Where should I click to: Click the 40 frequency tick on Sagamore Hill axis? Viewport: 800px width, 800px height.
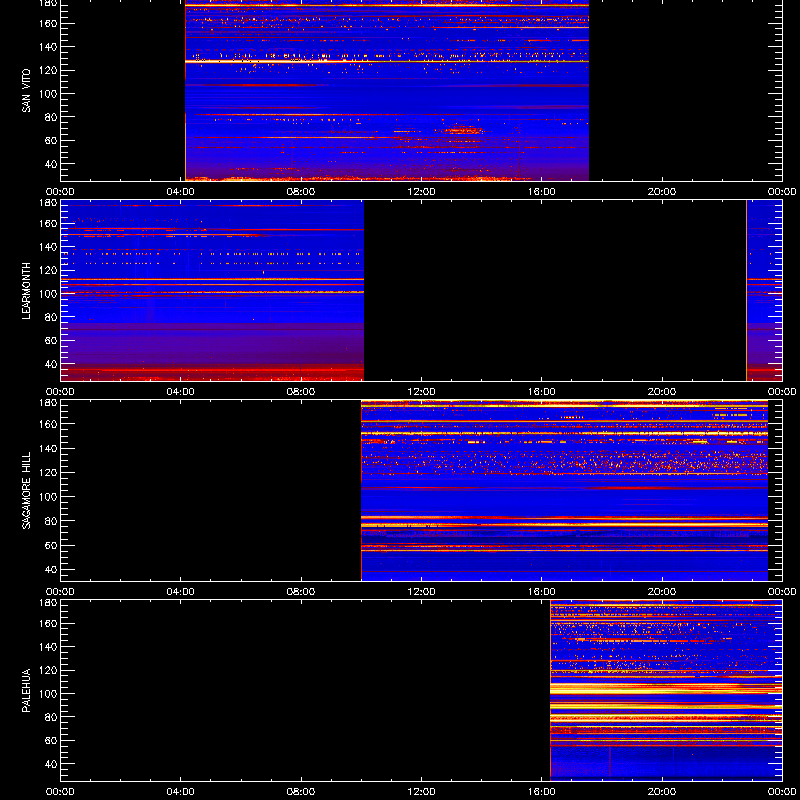[51, 569]
